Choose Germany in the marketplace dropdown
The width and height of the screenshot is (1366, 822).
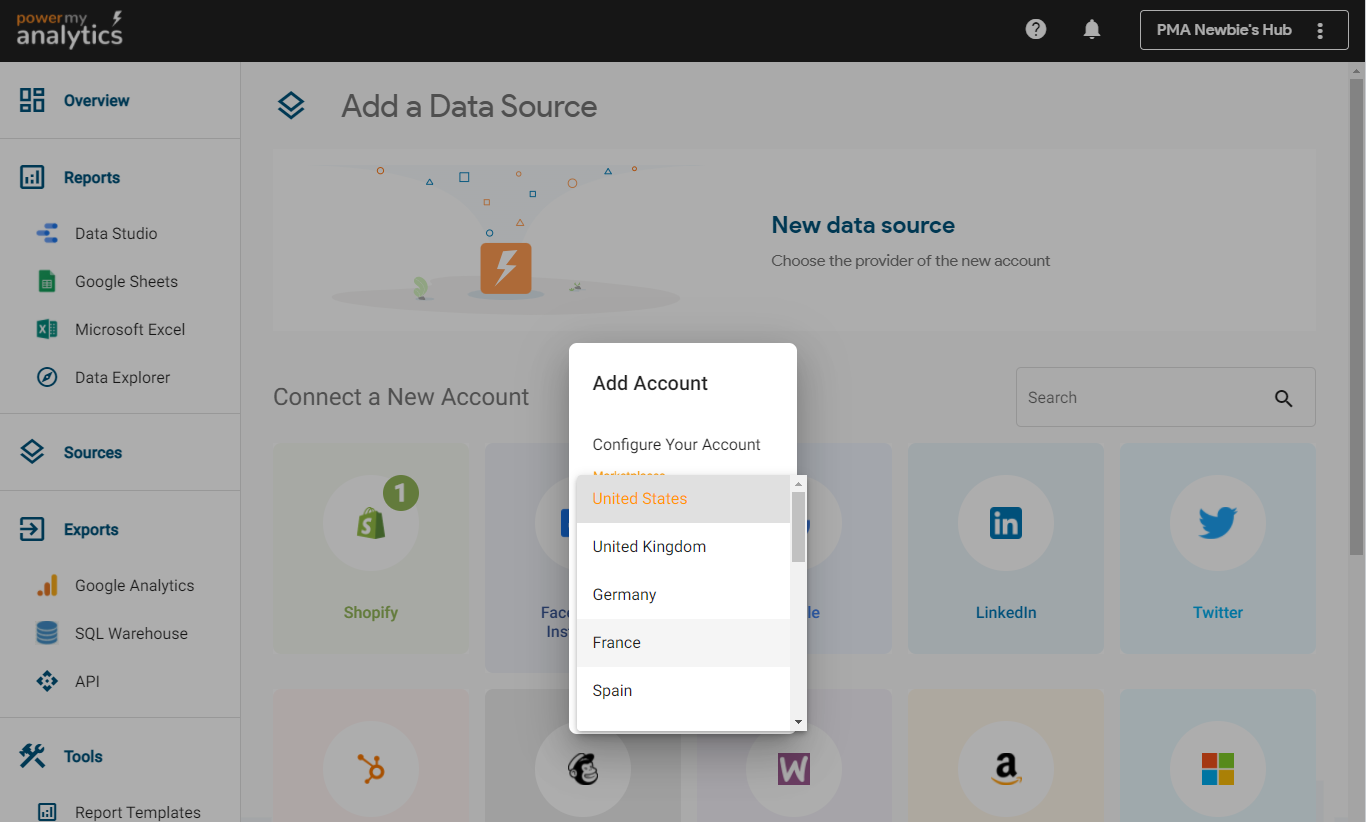(x=624, y=595)
